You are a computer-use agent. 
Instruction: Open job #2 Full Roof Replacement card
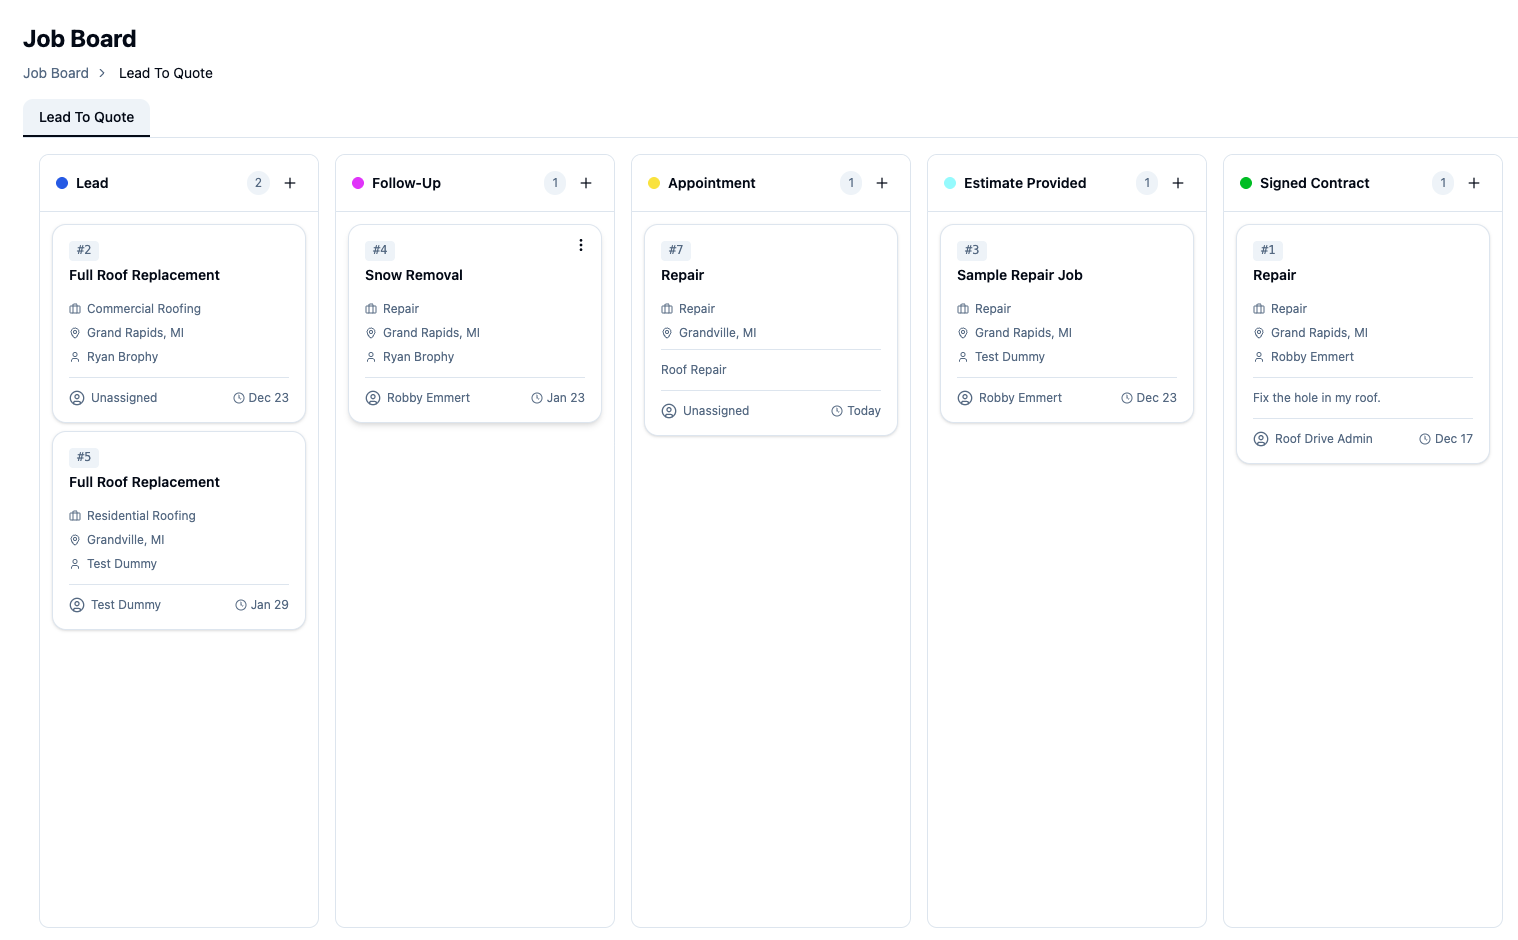tap(179, 323)
